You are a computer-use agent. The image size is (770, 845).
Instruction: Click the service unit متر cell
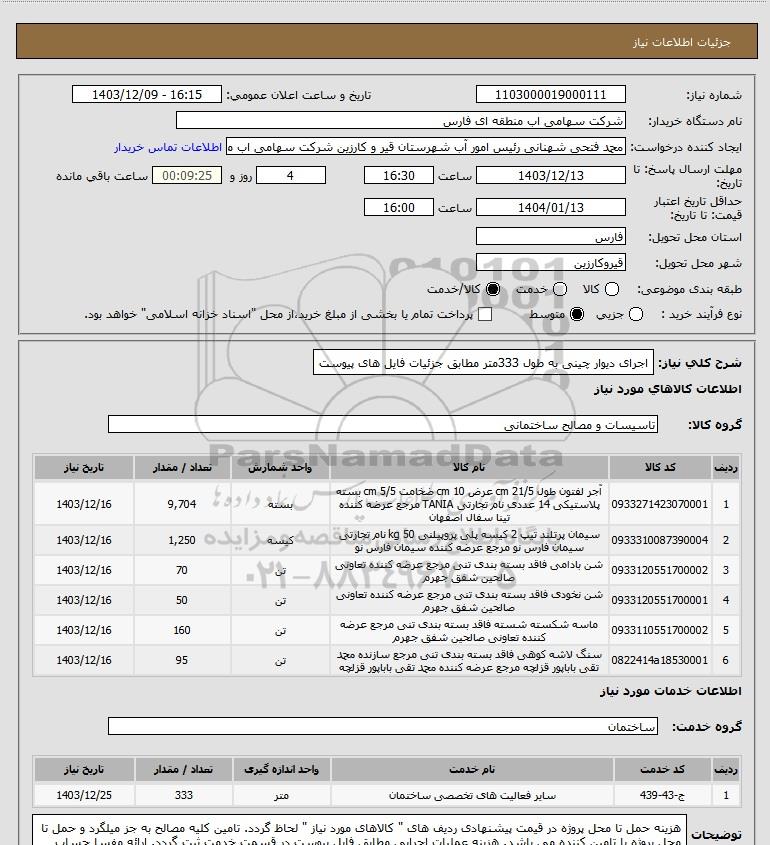281,795
